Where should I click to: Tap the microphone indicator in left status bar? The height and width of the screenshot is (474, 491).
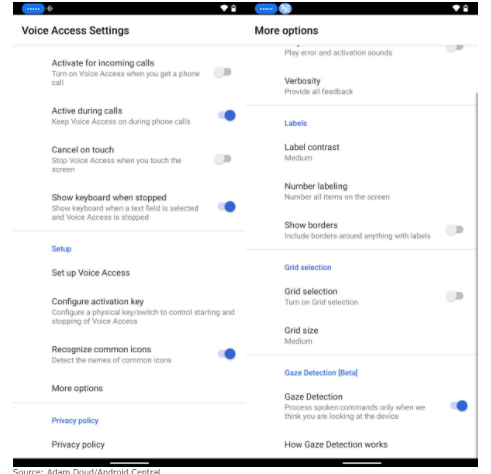[50, 9]
